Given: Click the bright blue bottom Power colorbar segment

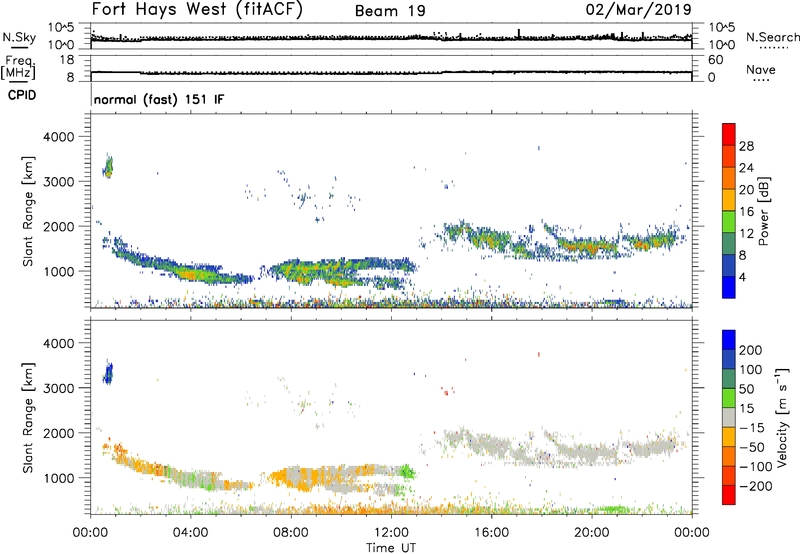Looking at the screenshot, I should (x=729, y=287).
